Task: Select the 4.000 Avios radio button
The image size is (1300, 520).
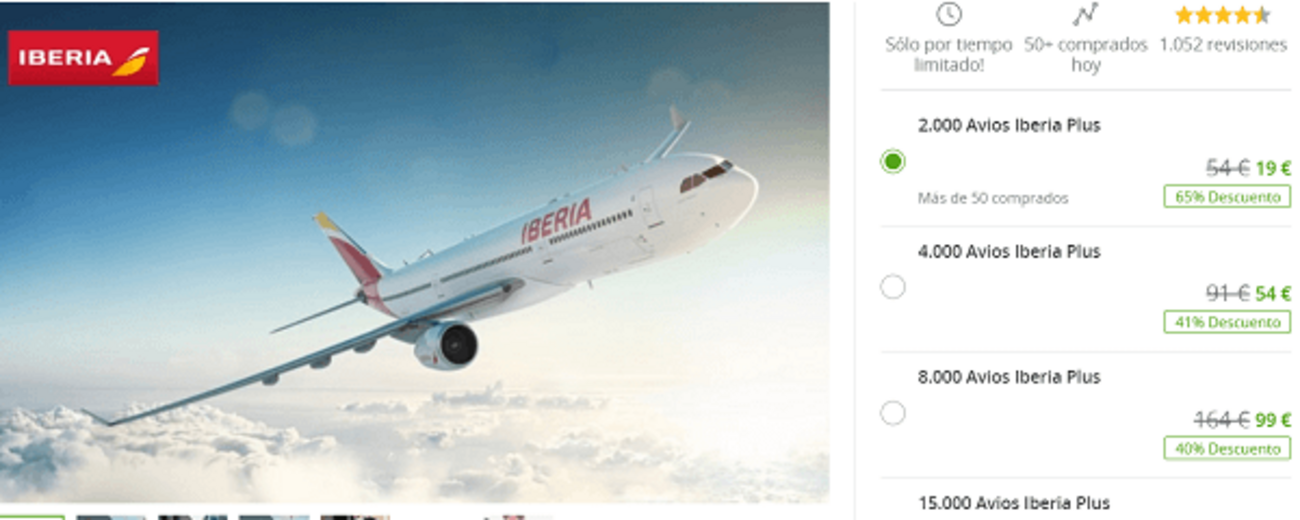Action: click(893, 287)
